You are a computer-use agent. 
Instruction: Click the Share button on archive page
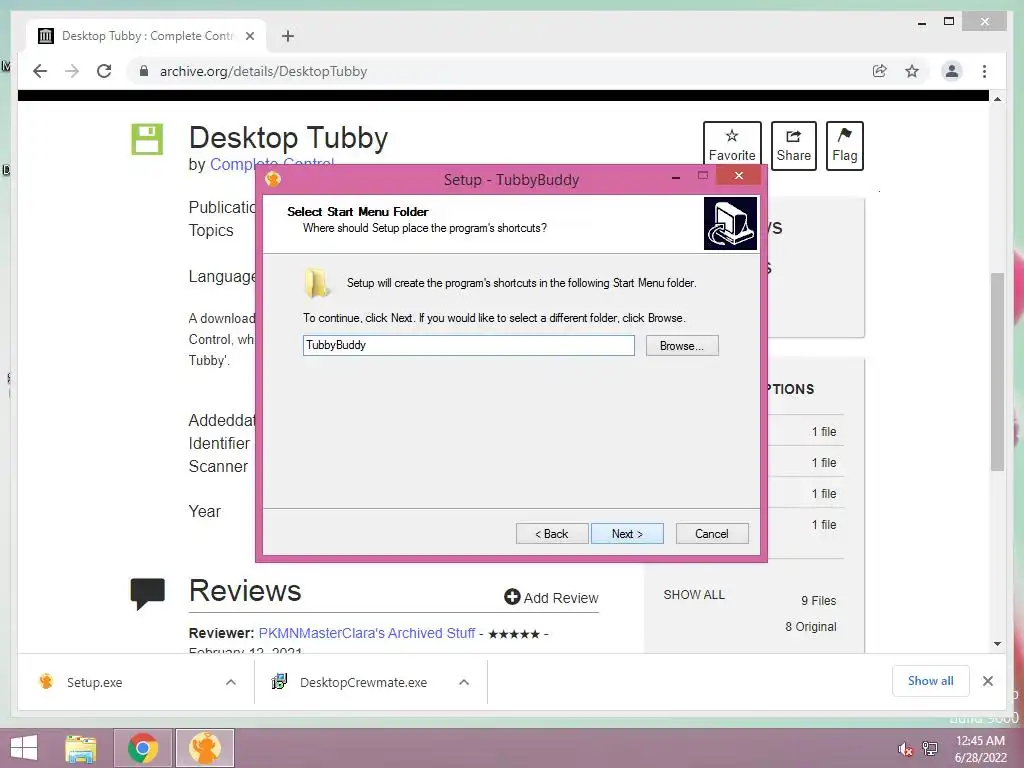[x=793, y=146]
